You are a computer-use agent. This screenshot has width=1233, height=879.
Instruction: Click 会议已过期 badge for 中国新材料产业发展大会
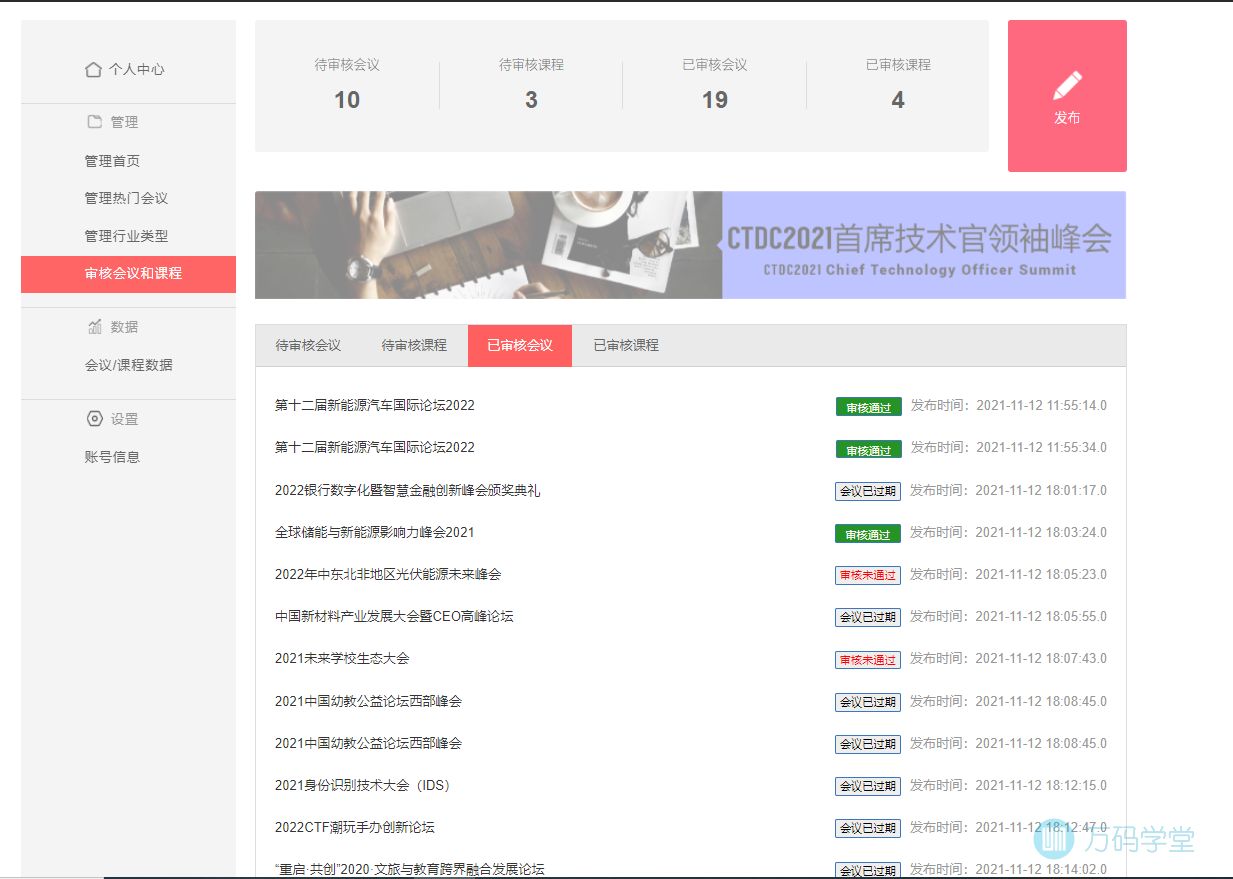tap(867, 618)
